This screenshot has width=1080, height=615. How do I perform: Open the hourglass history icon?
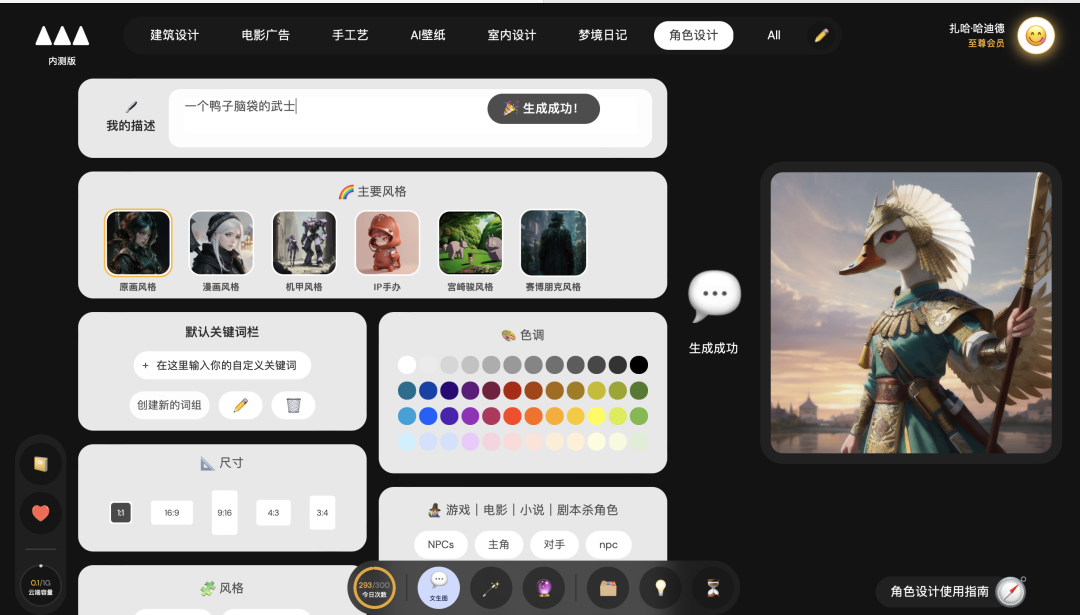click(x=713, y=587)
